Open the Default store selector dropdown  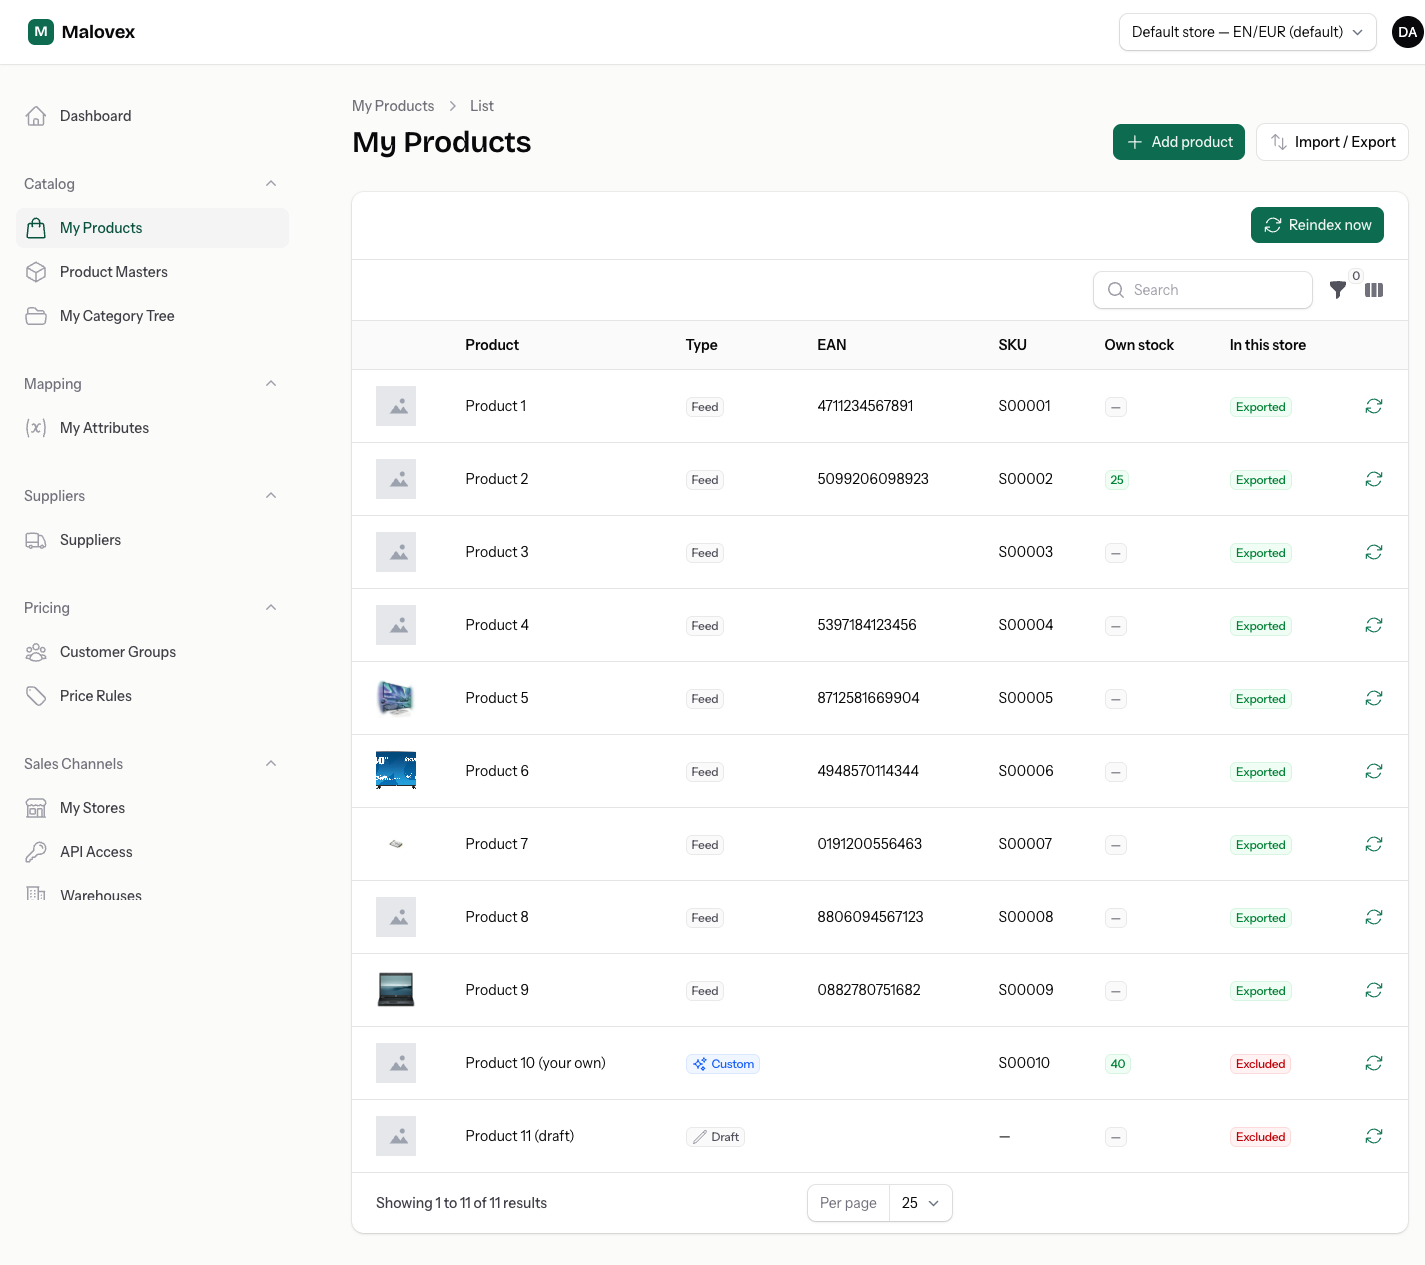[1247, 32]
